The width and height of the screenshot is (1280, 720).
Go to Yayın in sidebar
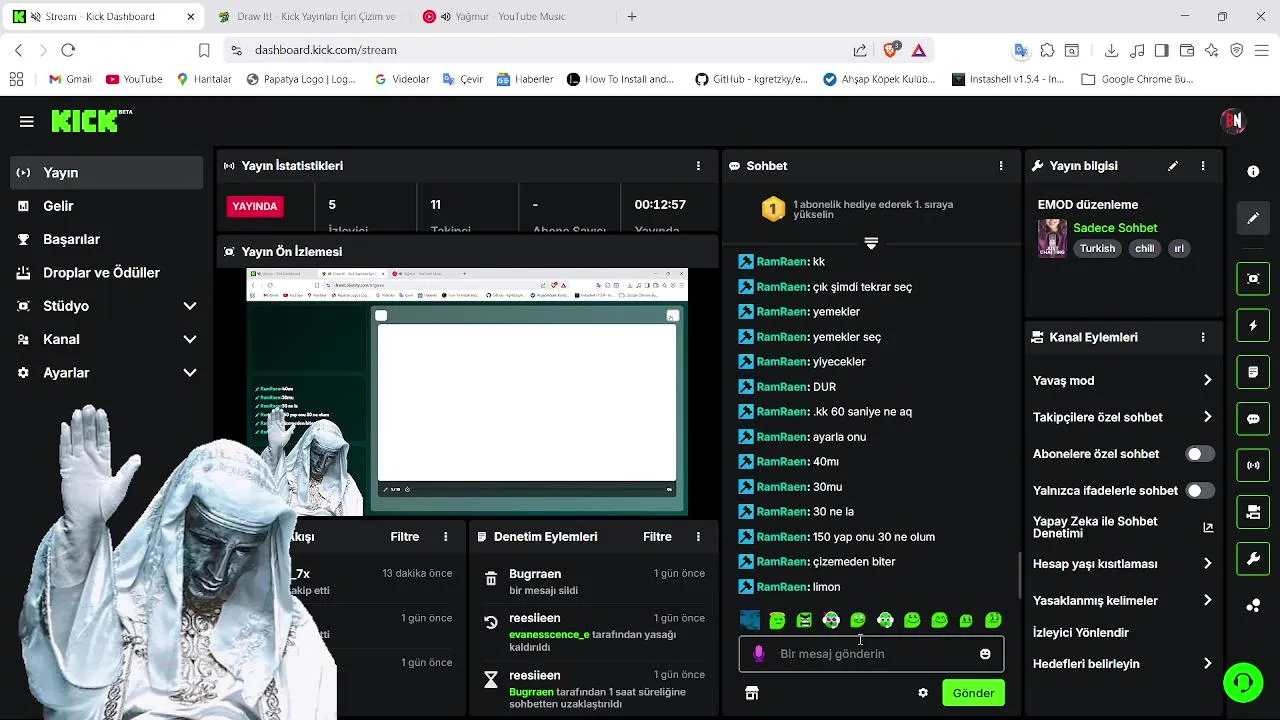click(107, 173)
